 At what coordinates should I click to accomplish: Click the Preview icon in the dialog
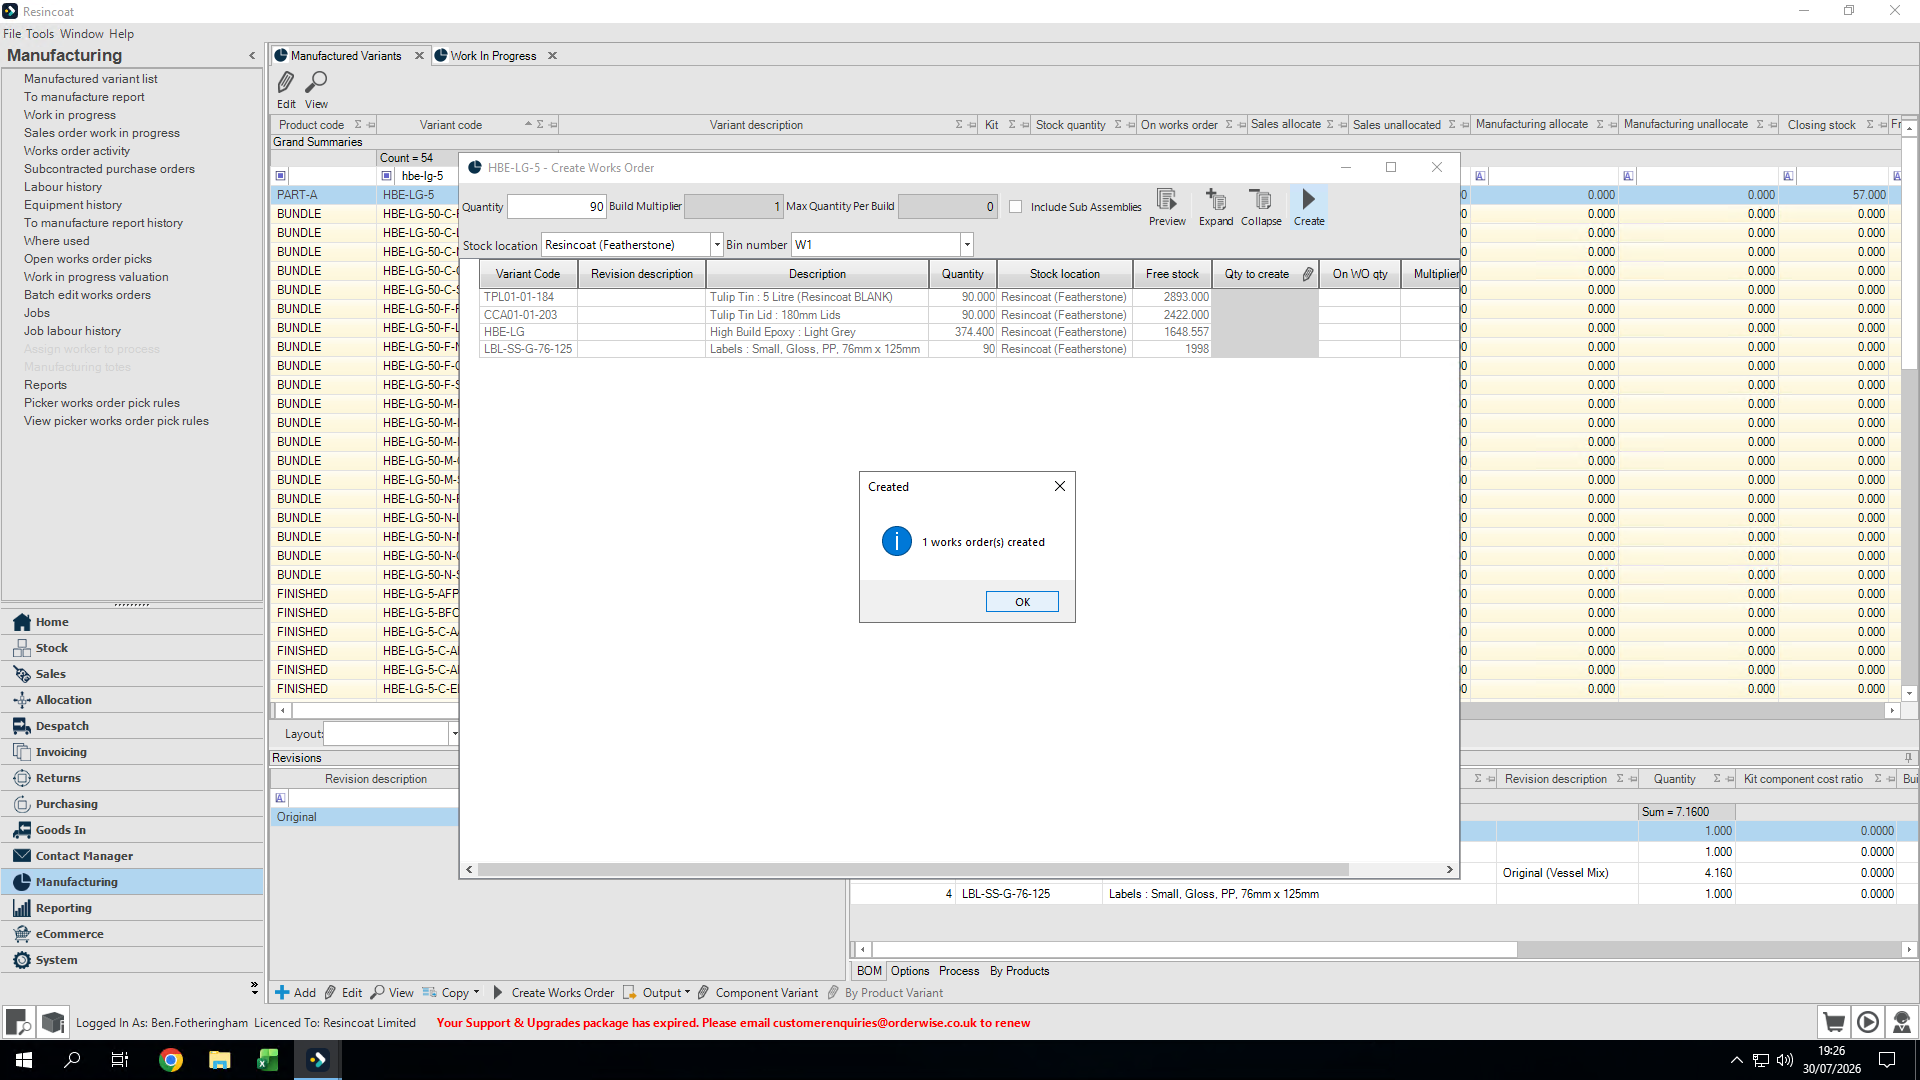tap(1167, 207)
